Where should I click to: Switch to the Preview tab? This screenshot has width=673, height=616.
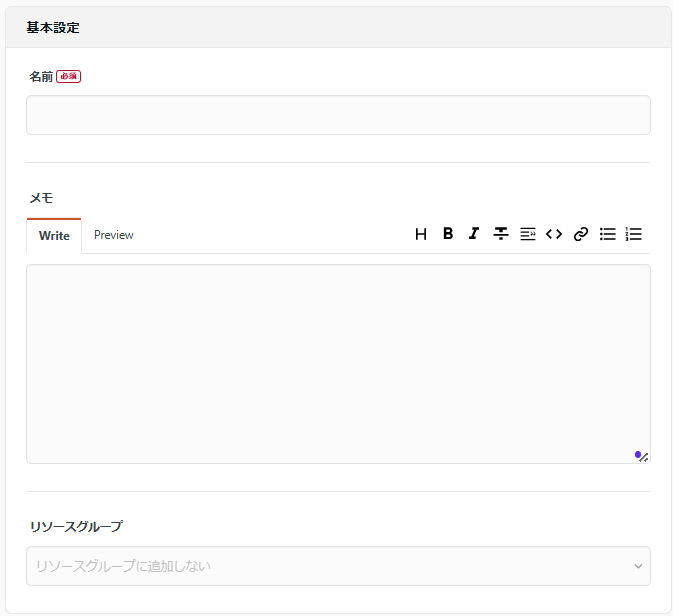(x=114, y=235)
